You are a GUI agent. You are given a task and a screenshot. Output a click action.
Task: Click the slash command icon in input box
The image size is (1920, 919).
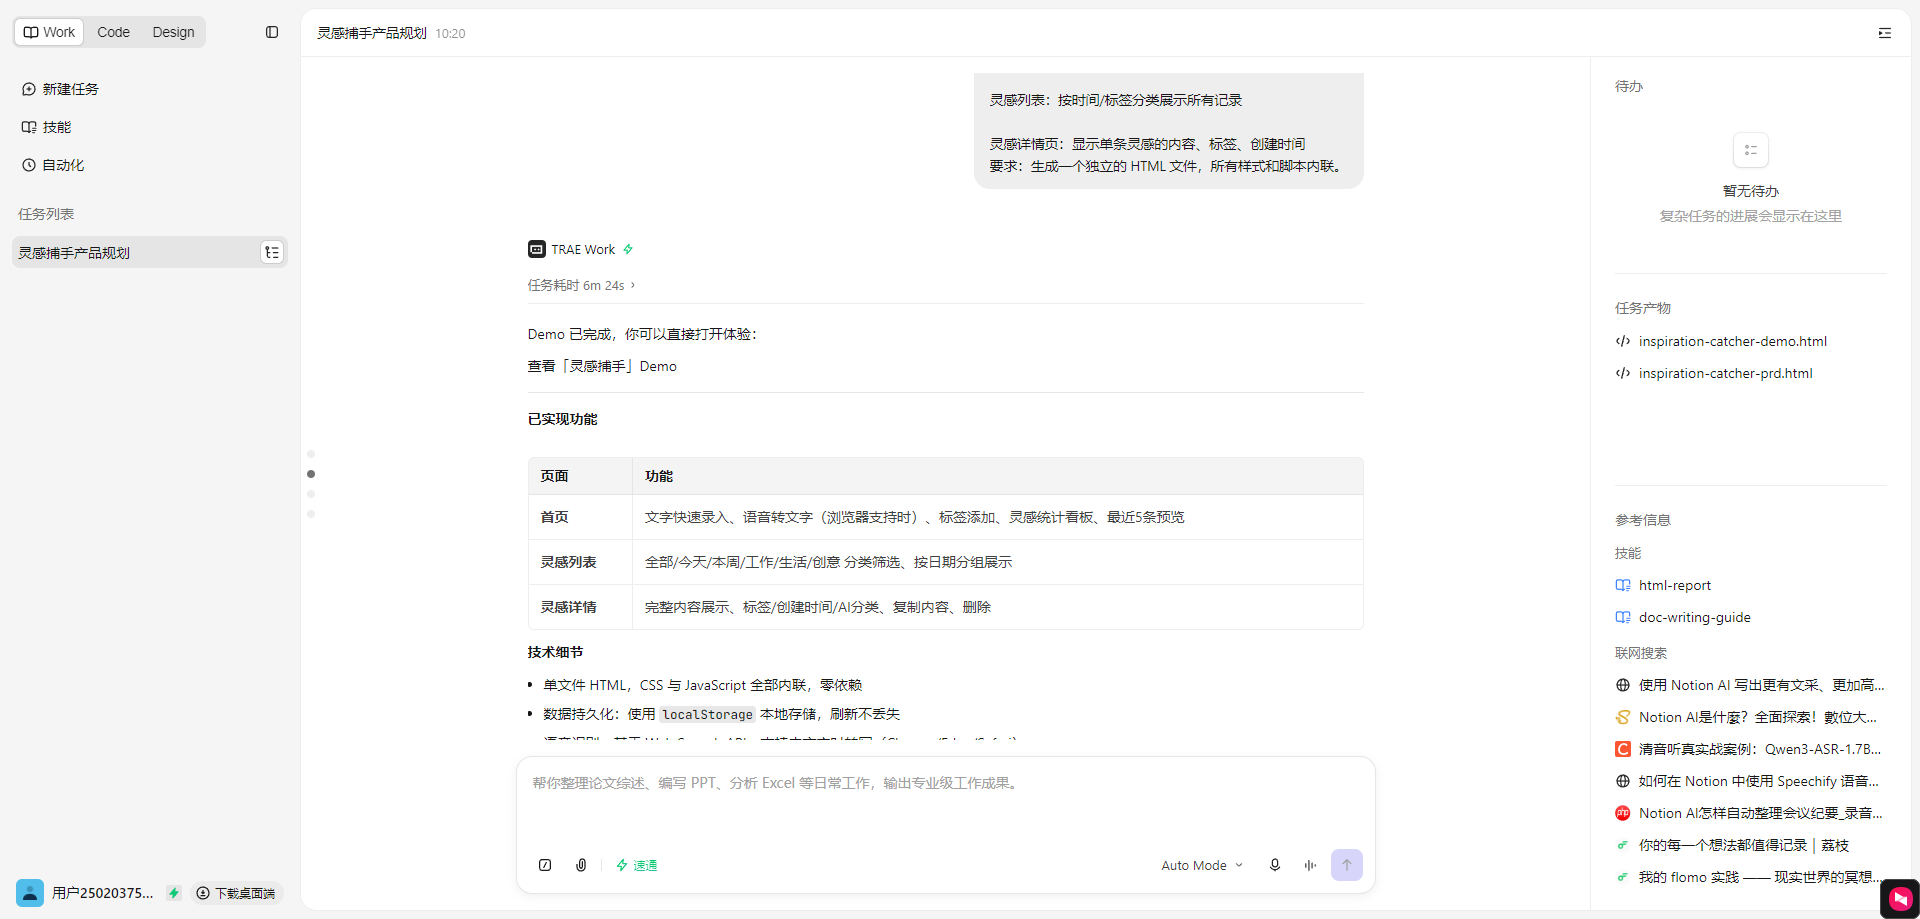pos(545,865)
